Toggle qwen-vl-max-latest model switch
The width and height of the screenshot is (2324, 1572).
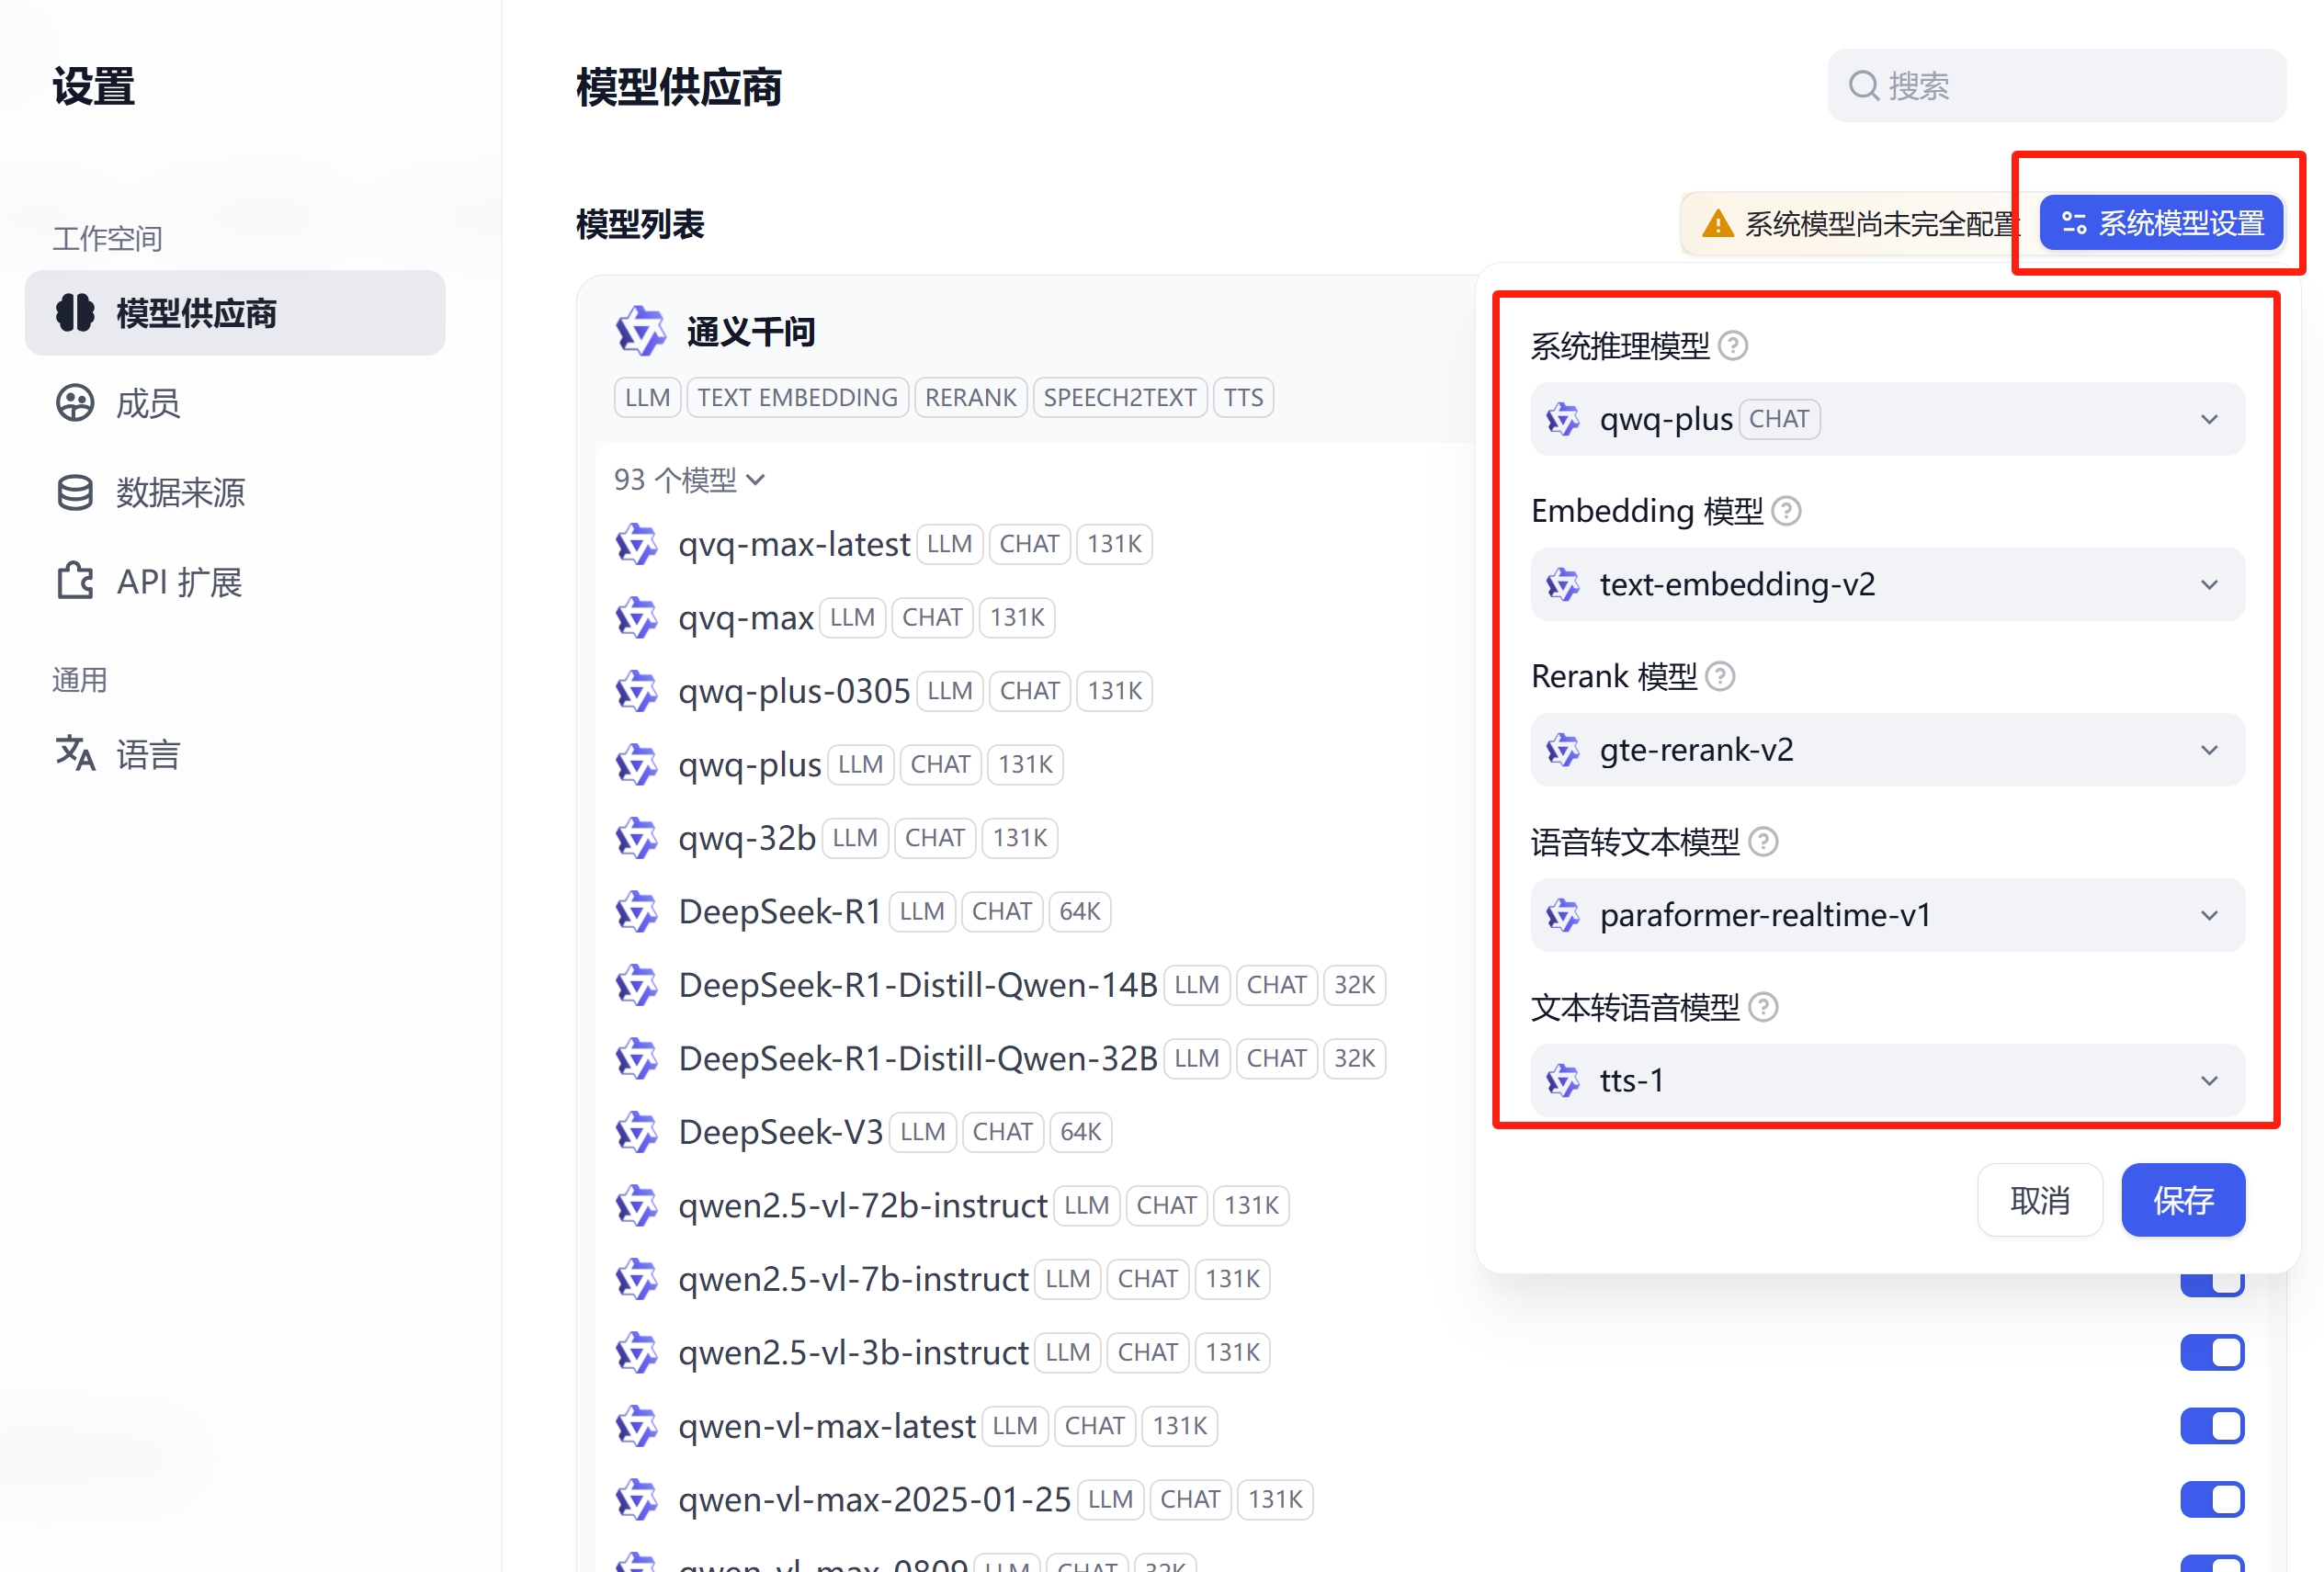[2212, 1426]
